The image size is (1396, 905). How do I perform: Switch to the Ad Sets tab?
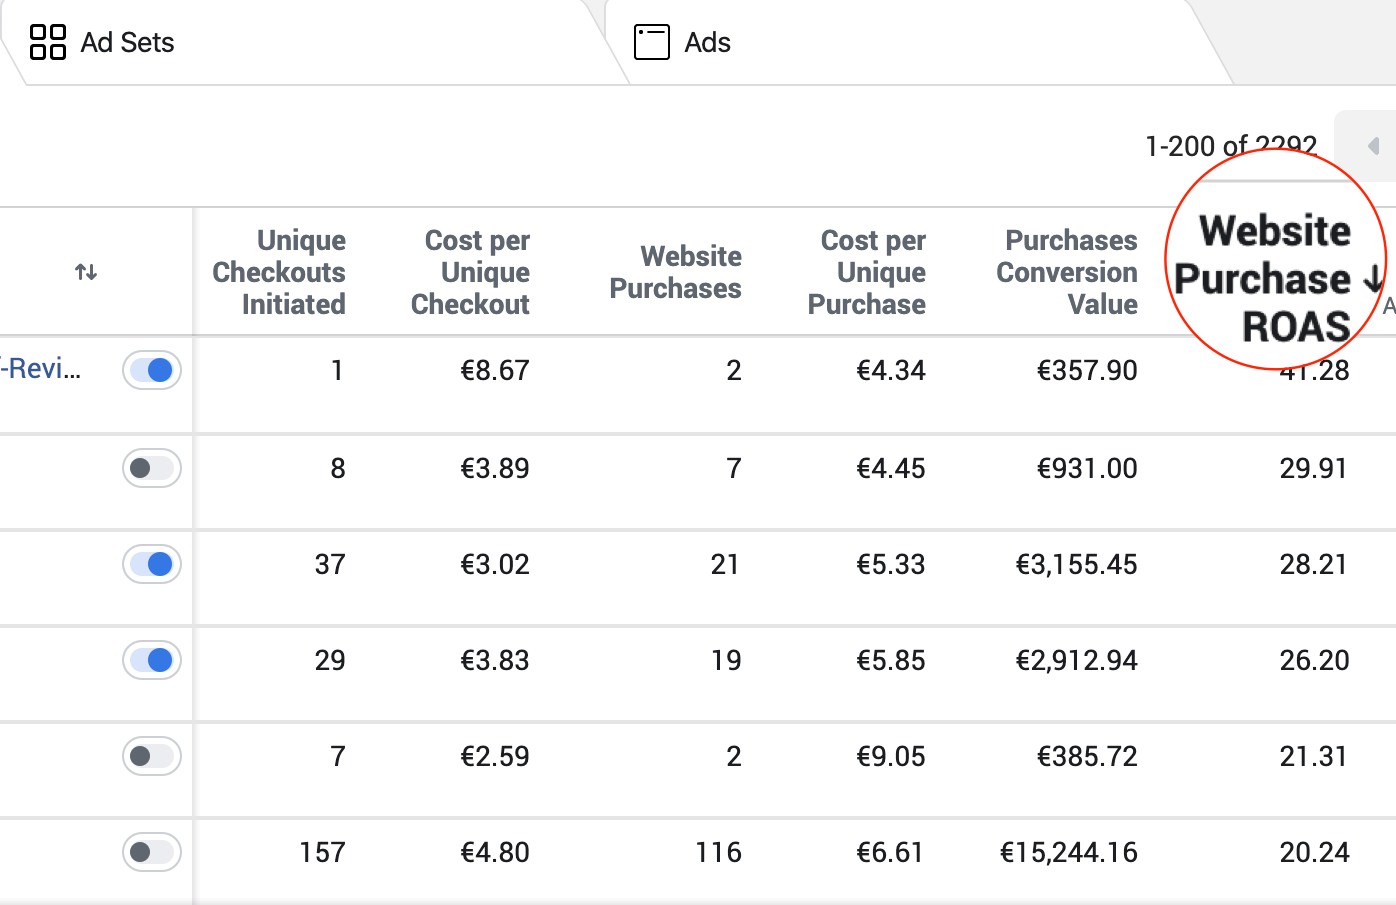(127, 42)
